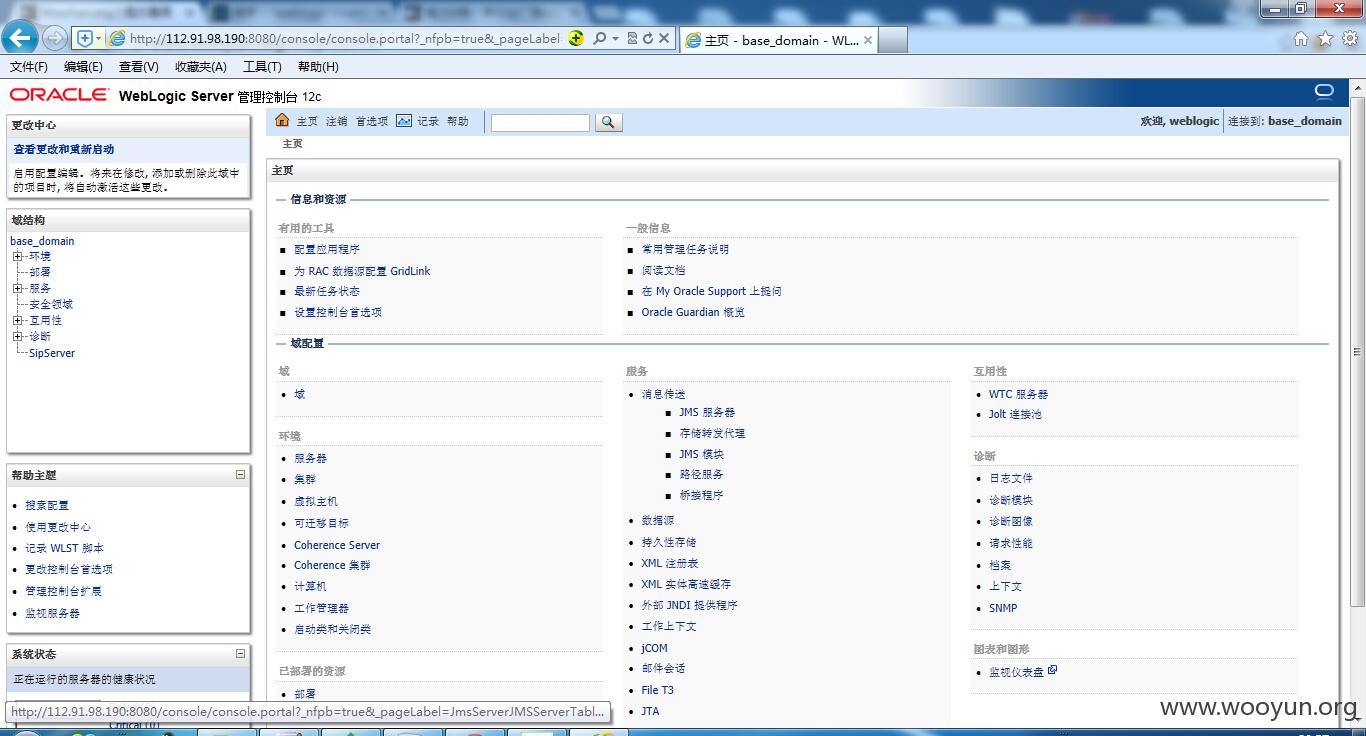Open the 监视服务器 help topic
The image size is (1366, 736).
tap(53, 613)
